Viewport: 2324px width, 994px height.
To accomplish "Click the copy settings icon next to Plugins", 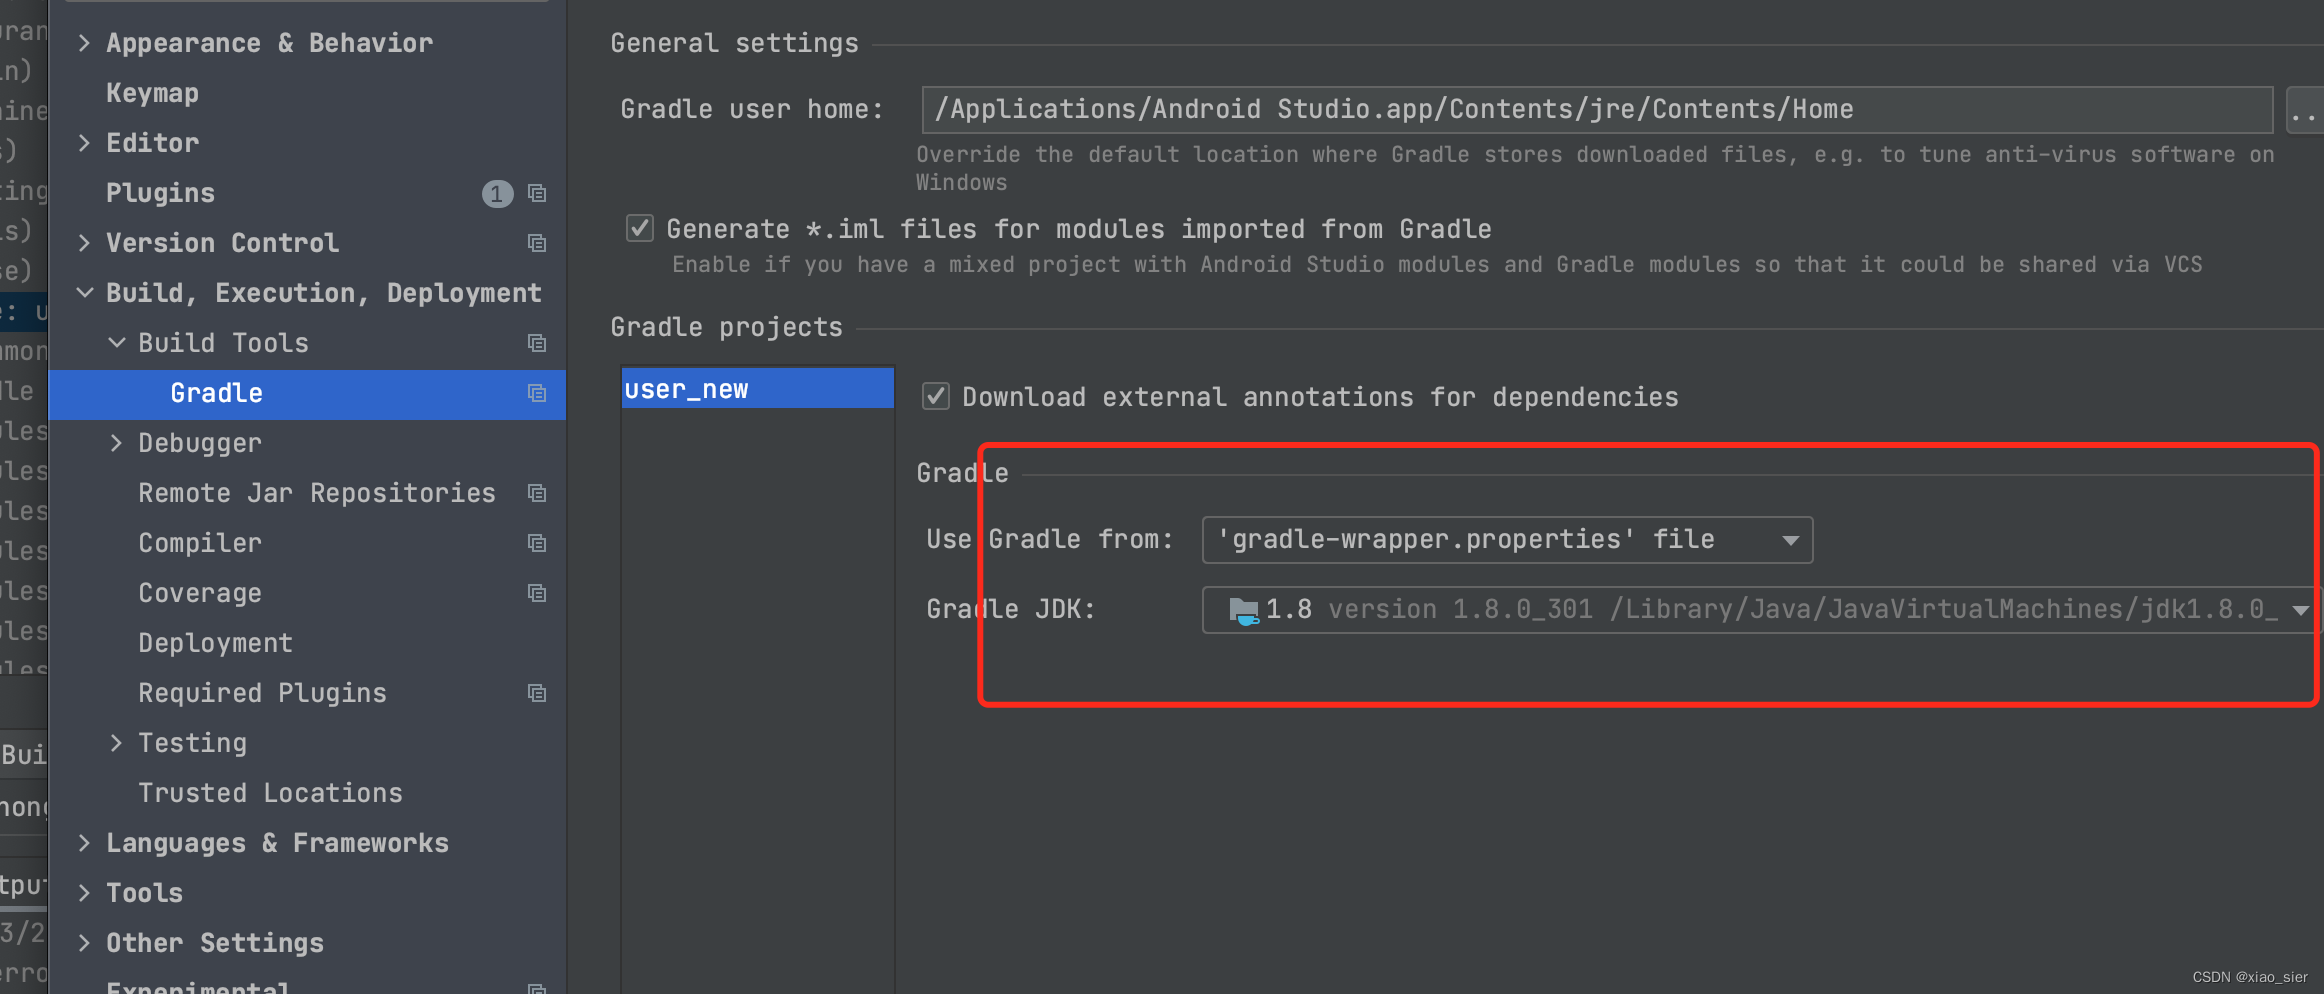I will coord(537,193).
